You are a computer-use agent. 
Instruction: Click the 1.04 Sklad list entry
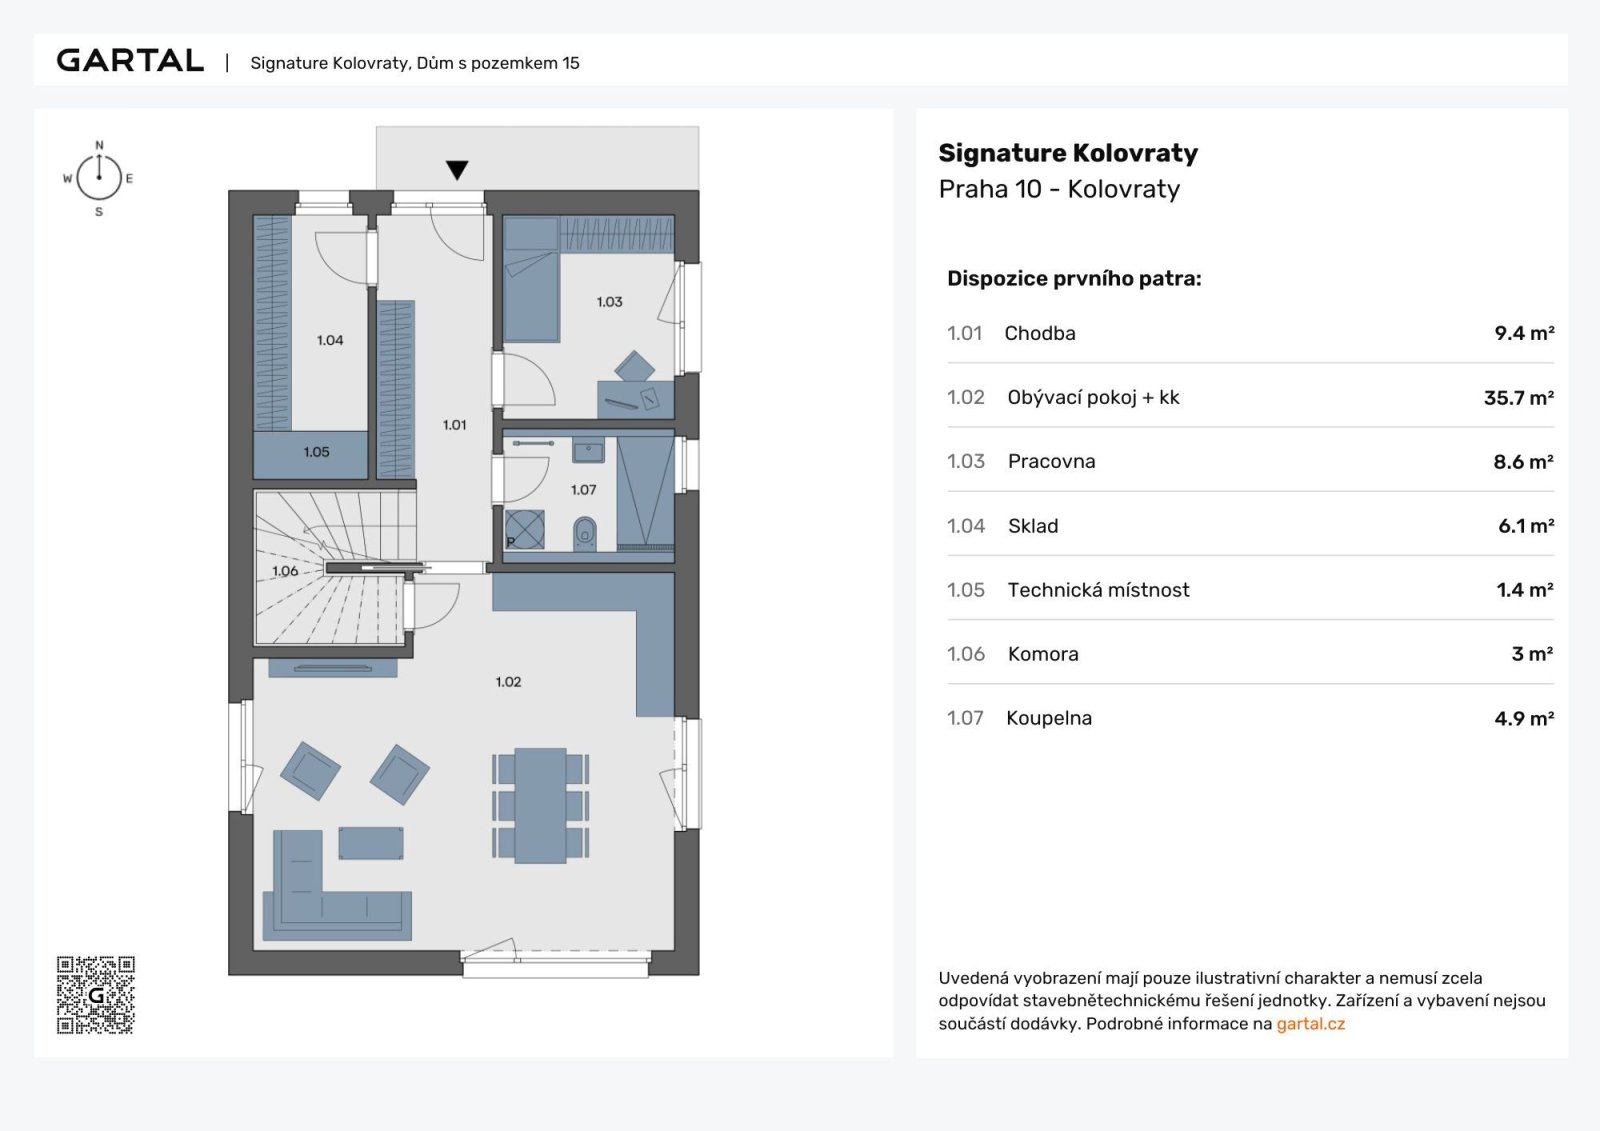pos(1250,526)
